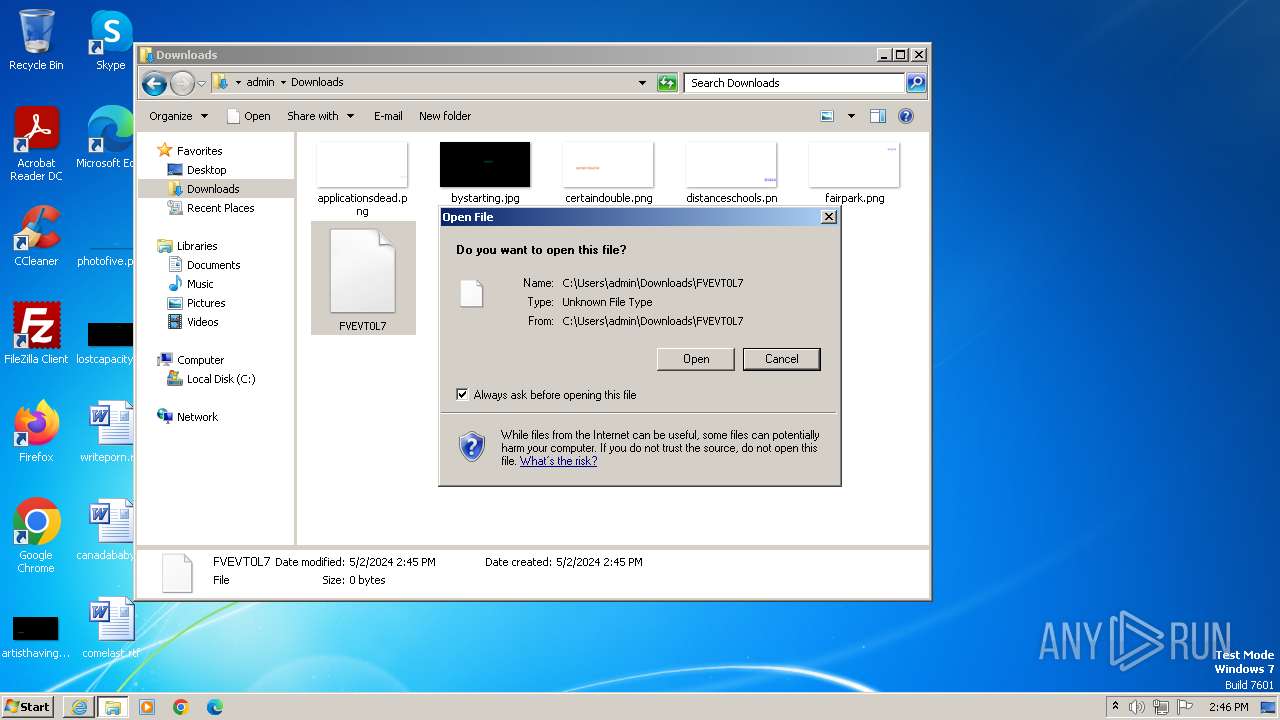1280x720 pixels.
Task: Open Windows Media Player from taskbar
Action: [147, 707]
